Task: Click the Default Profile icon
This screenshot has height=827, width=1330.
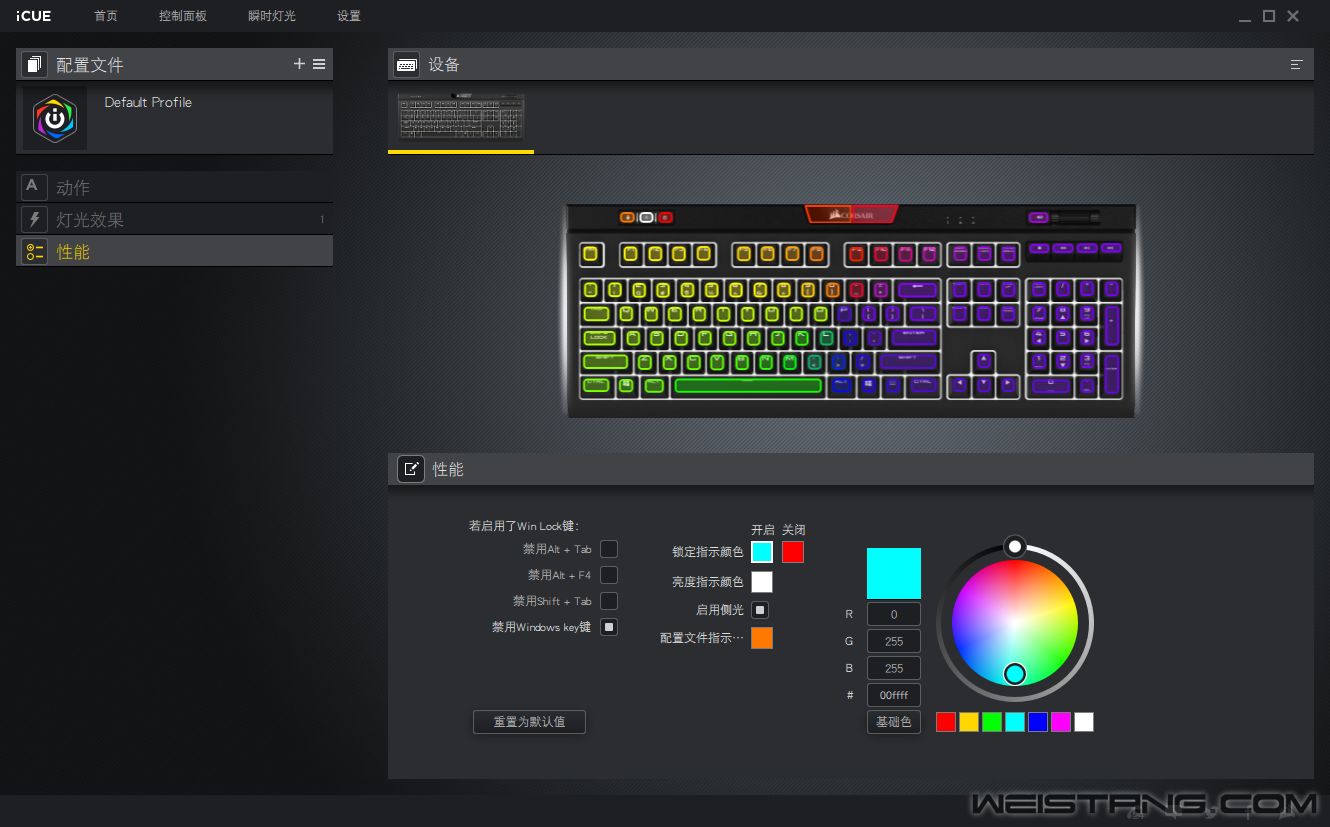Action: point(55,119)
